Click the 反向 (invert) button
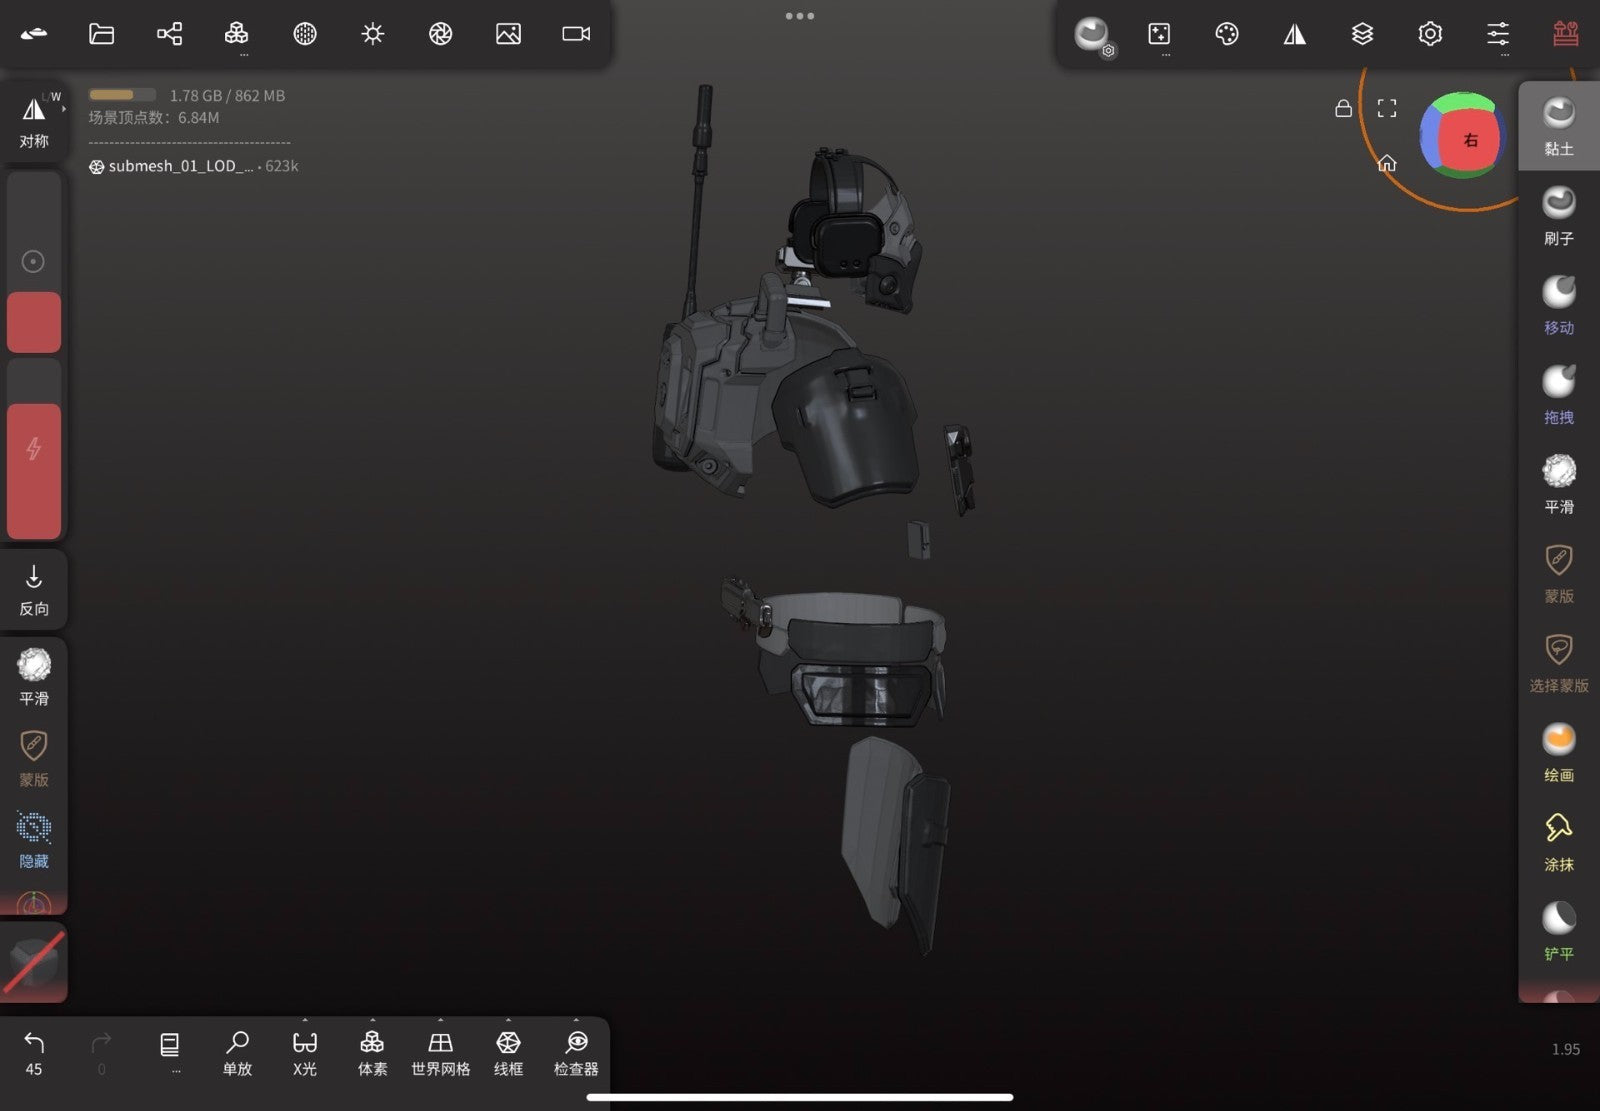This screenshot has height=1111, width=1600. click(x=34, y=589)
